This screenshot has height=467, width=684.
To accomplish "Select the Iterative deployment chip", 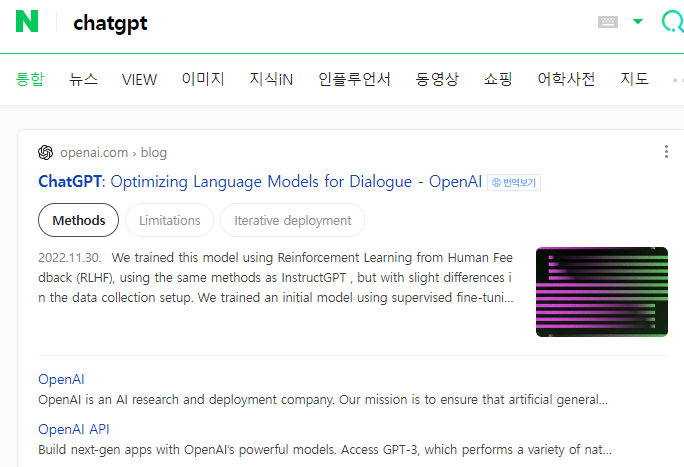I will point(293,220).
